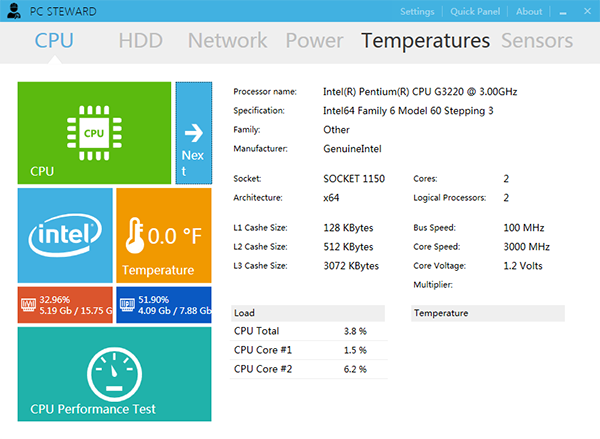Open the Power tab

click(x=314, y=41)
